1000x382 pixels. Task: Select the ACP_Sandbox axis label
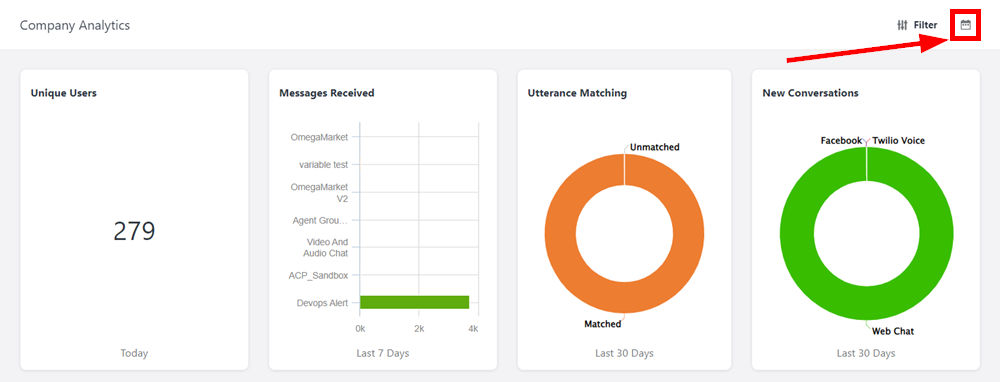(318, 276)
